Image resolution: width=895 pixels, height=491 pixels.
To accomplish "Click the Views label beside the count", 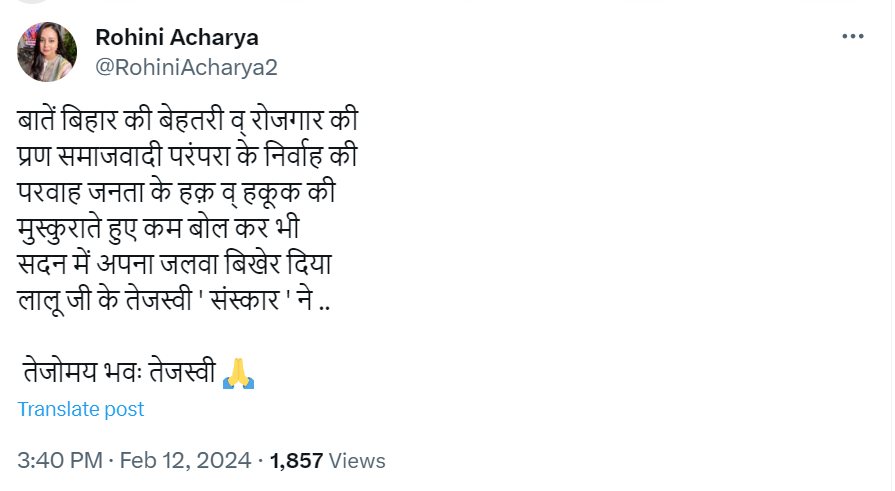I will tap(357, 461).
